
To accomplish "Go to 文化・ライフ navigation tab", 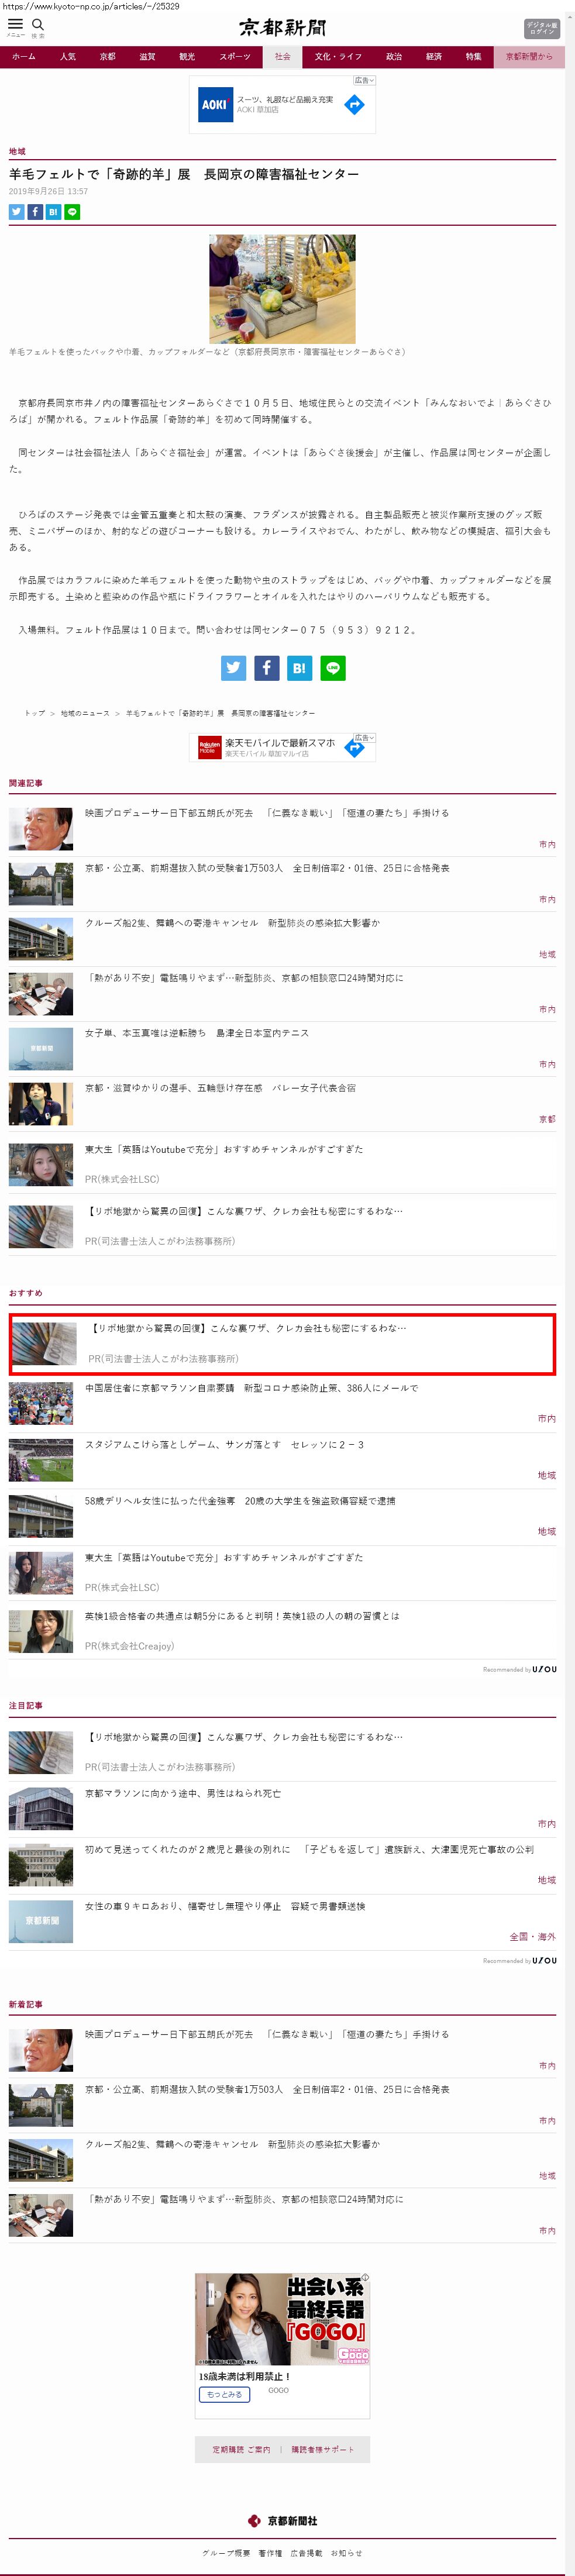I will pos(338,57).
